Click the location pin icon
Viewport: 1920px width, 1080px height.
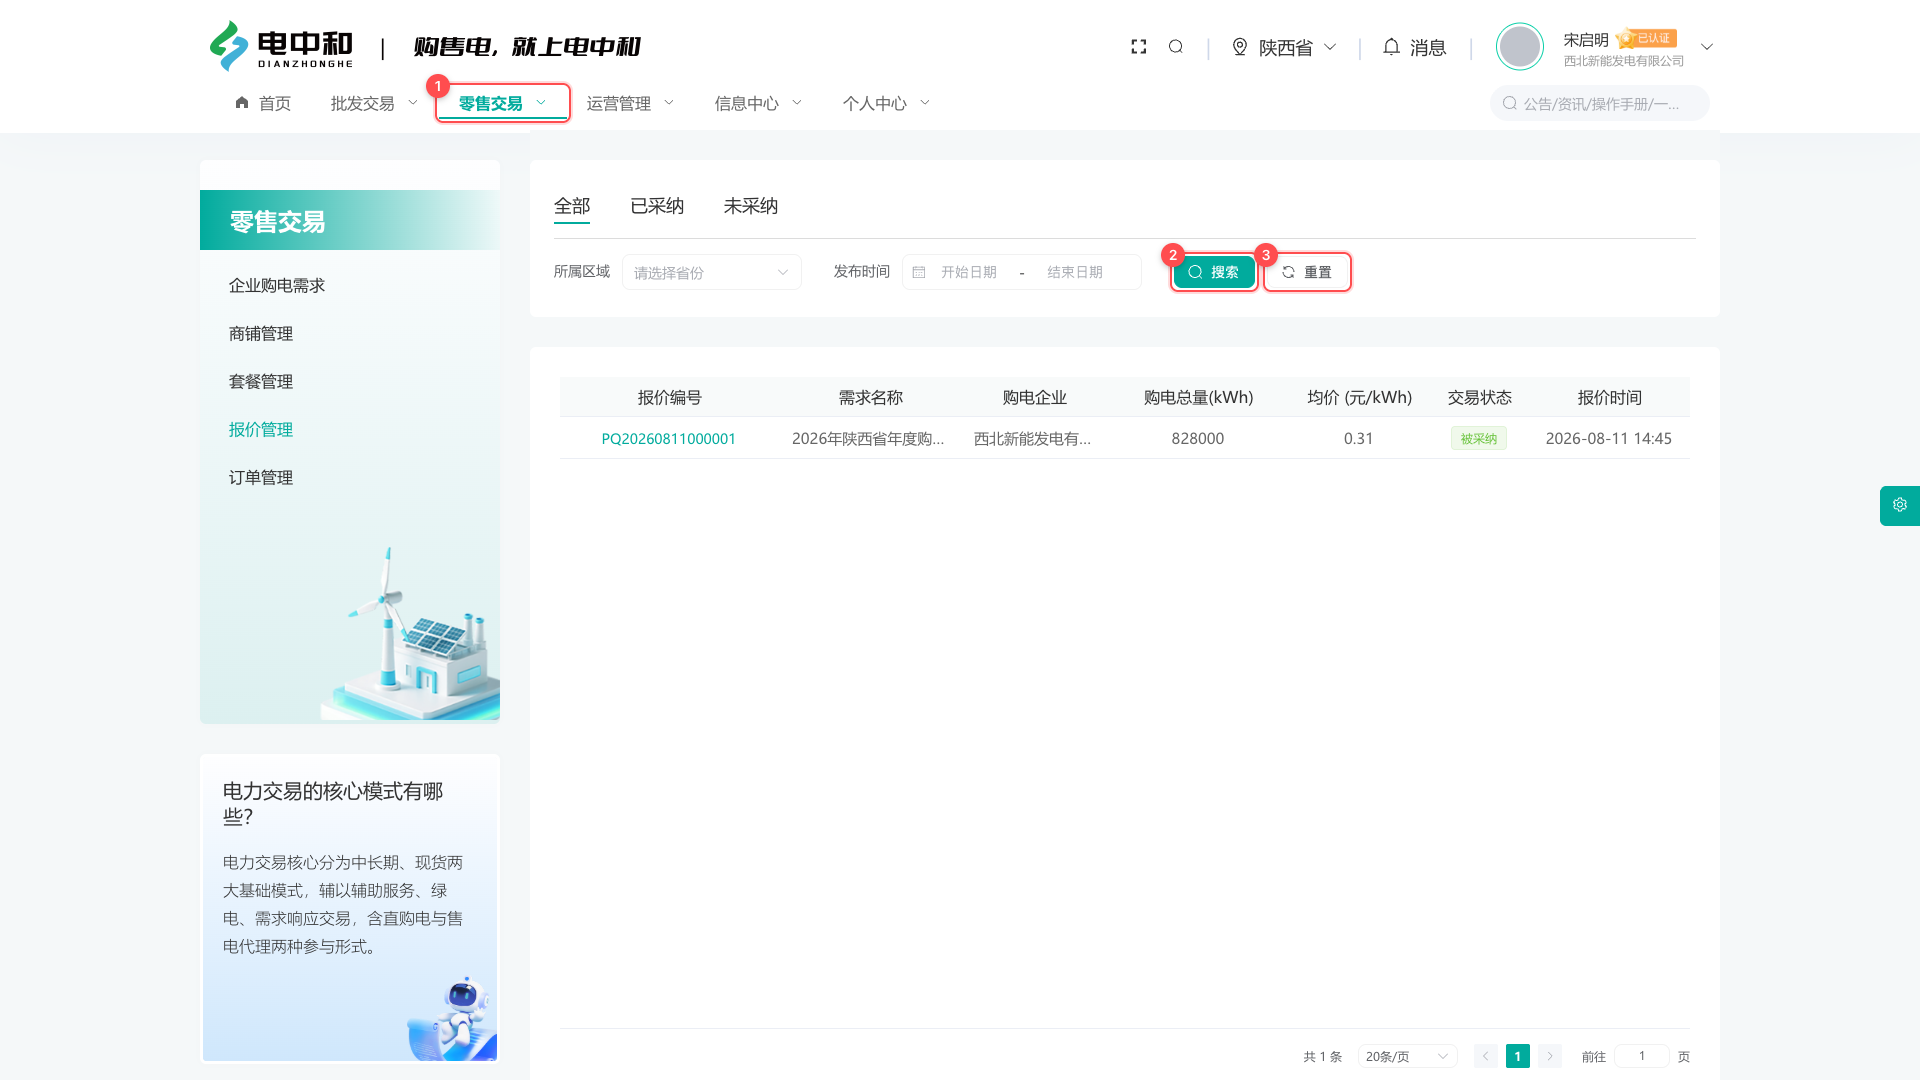tap(1240, 47)
